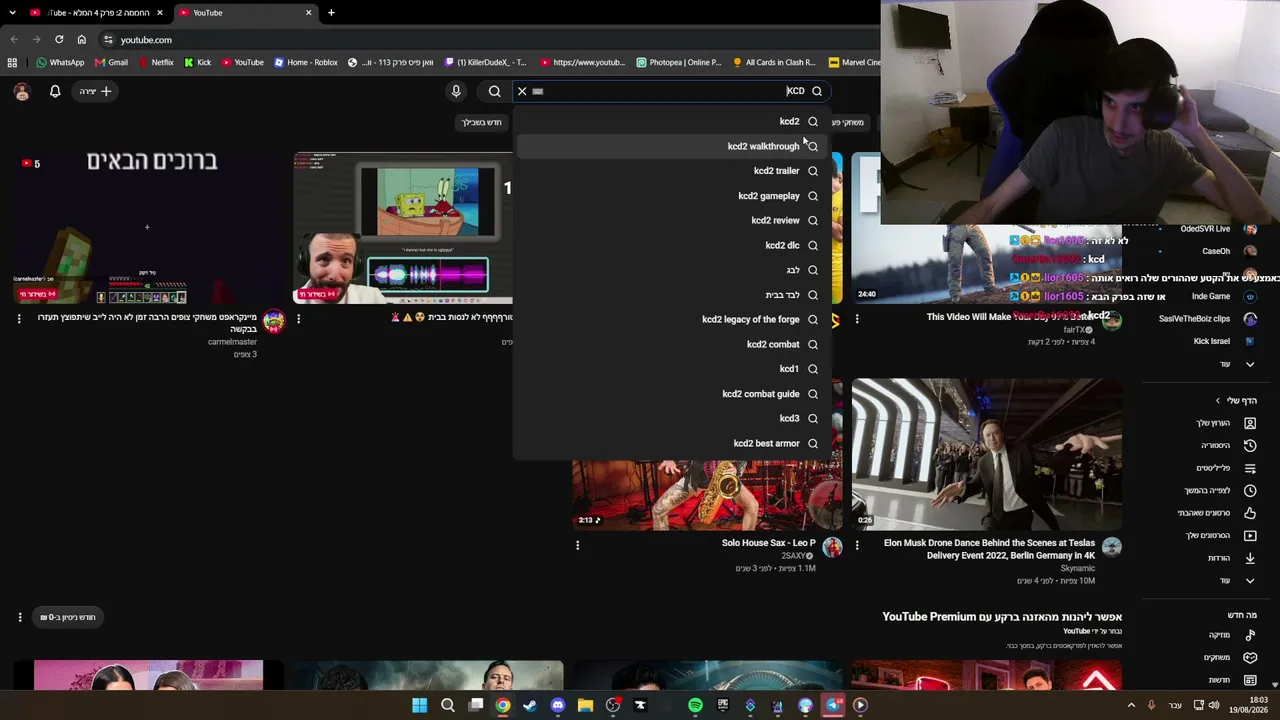
Task: Pick the 'kcd2 gameplay' suggestion
Action: click(x=672, y=196)
